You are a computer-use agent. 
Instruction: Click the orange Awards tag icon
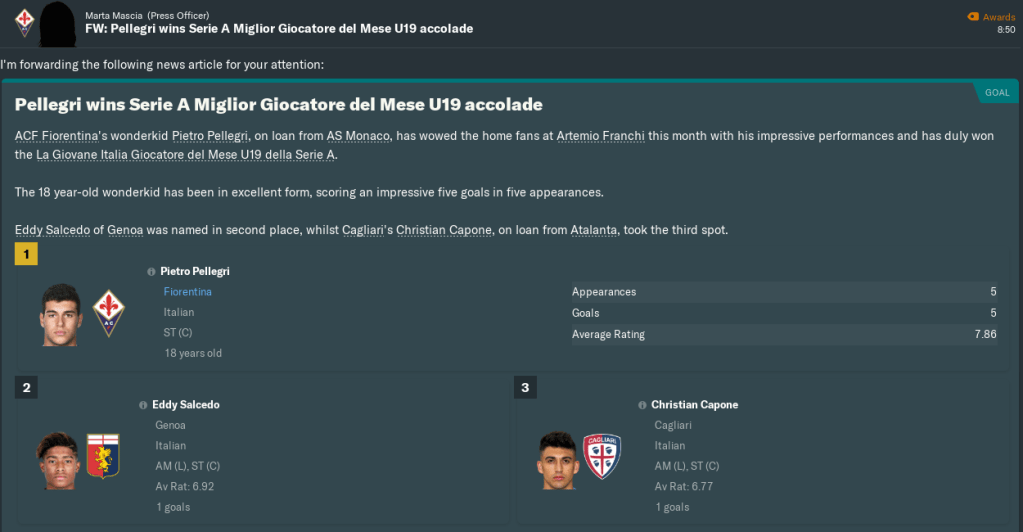click(x=973, y=17)
